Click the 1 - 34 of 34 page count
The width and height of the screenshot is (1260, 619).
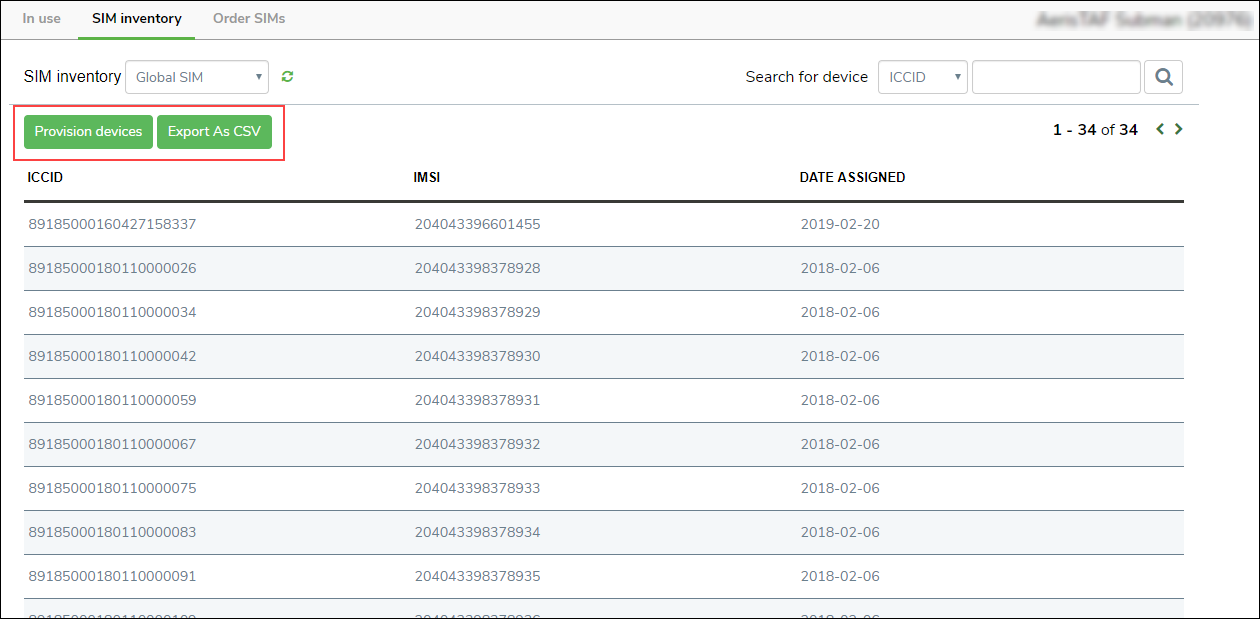tap(1095, 130)
